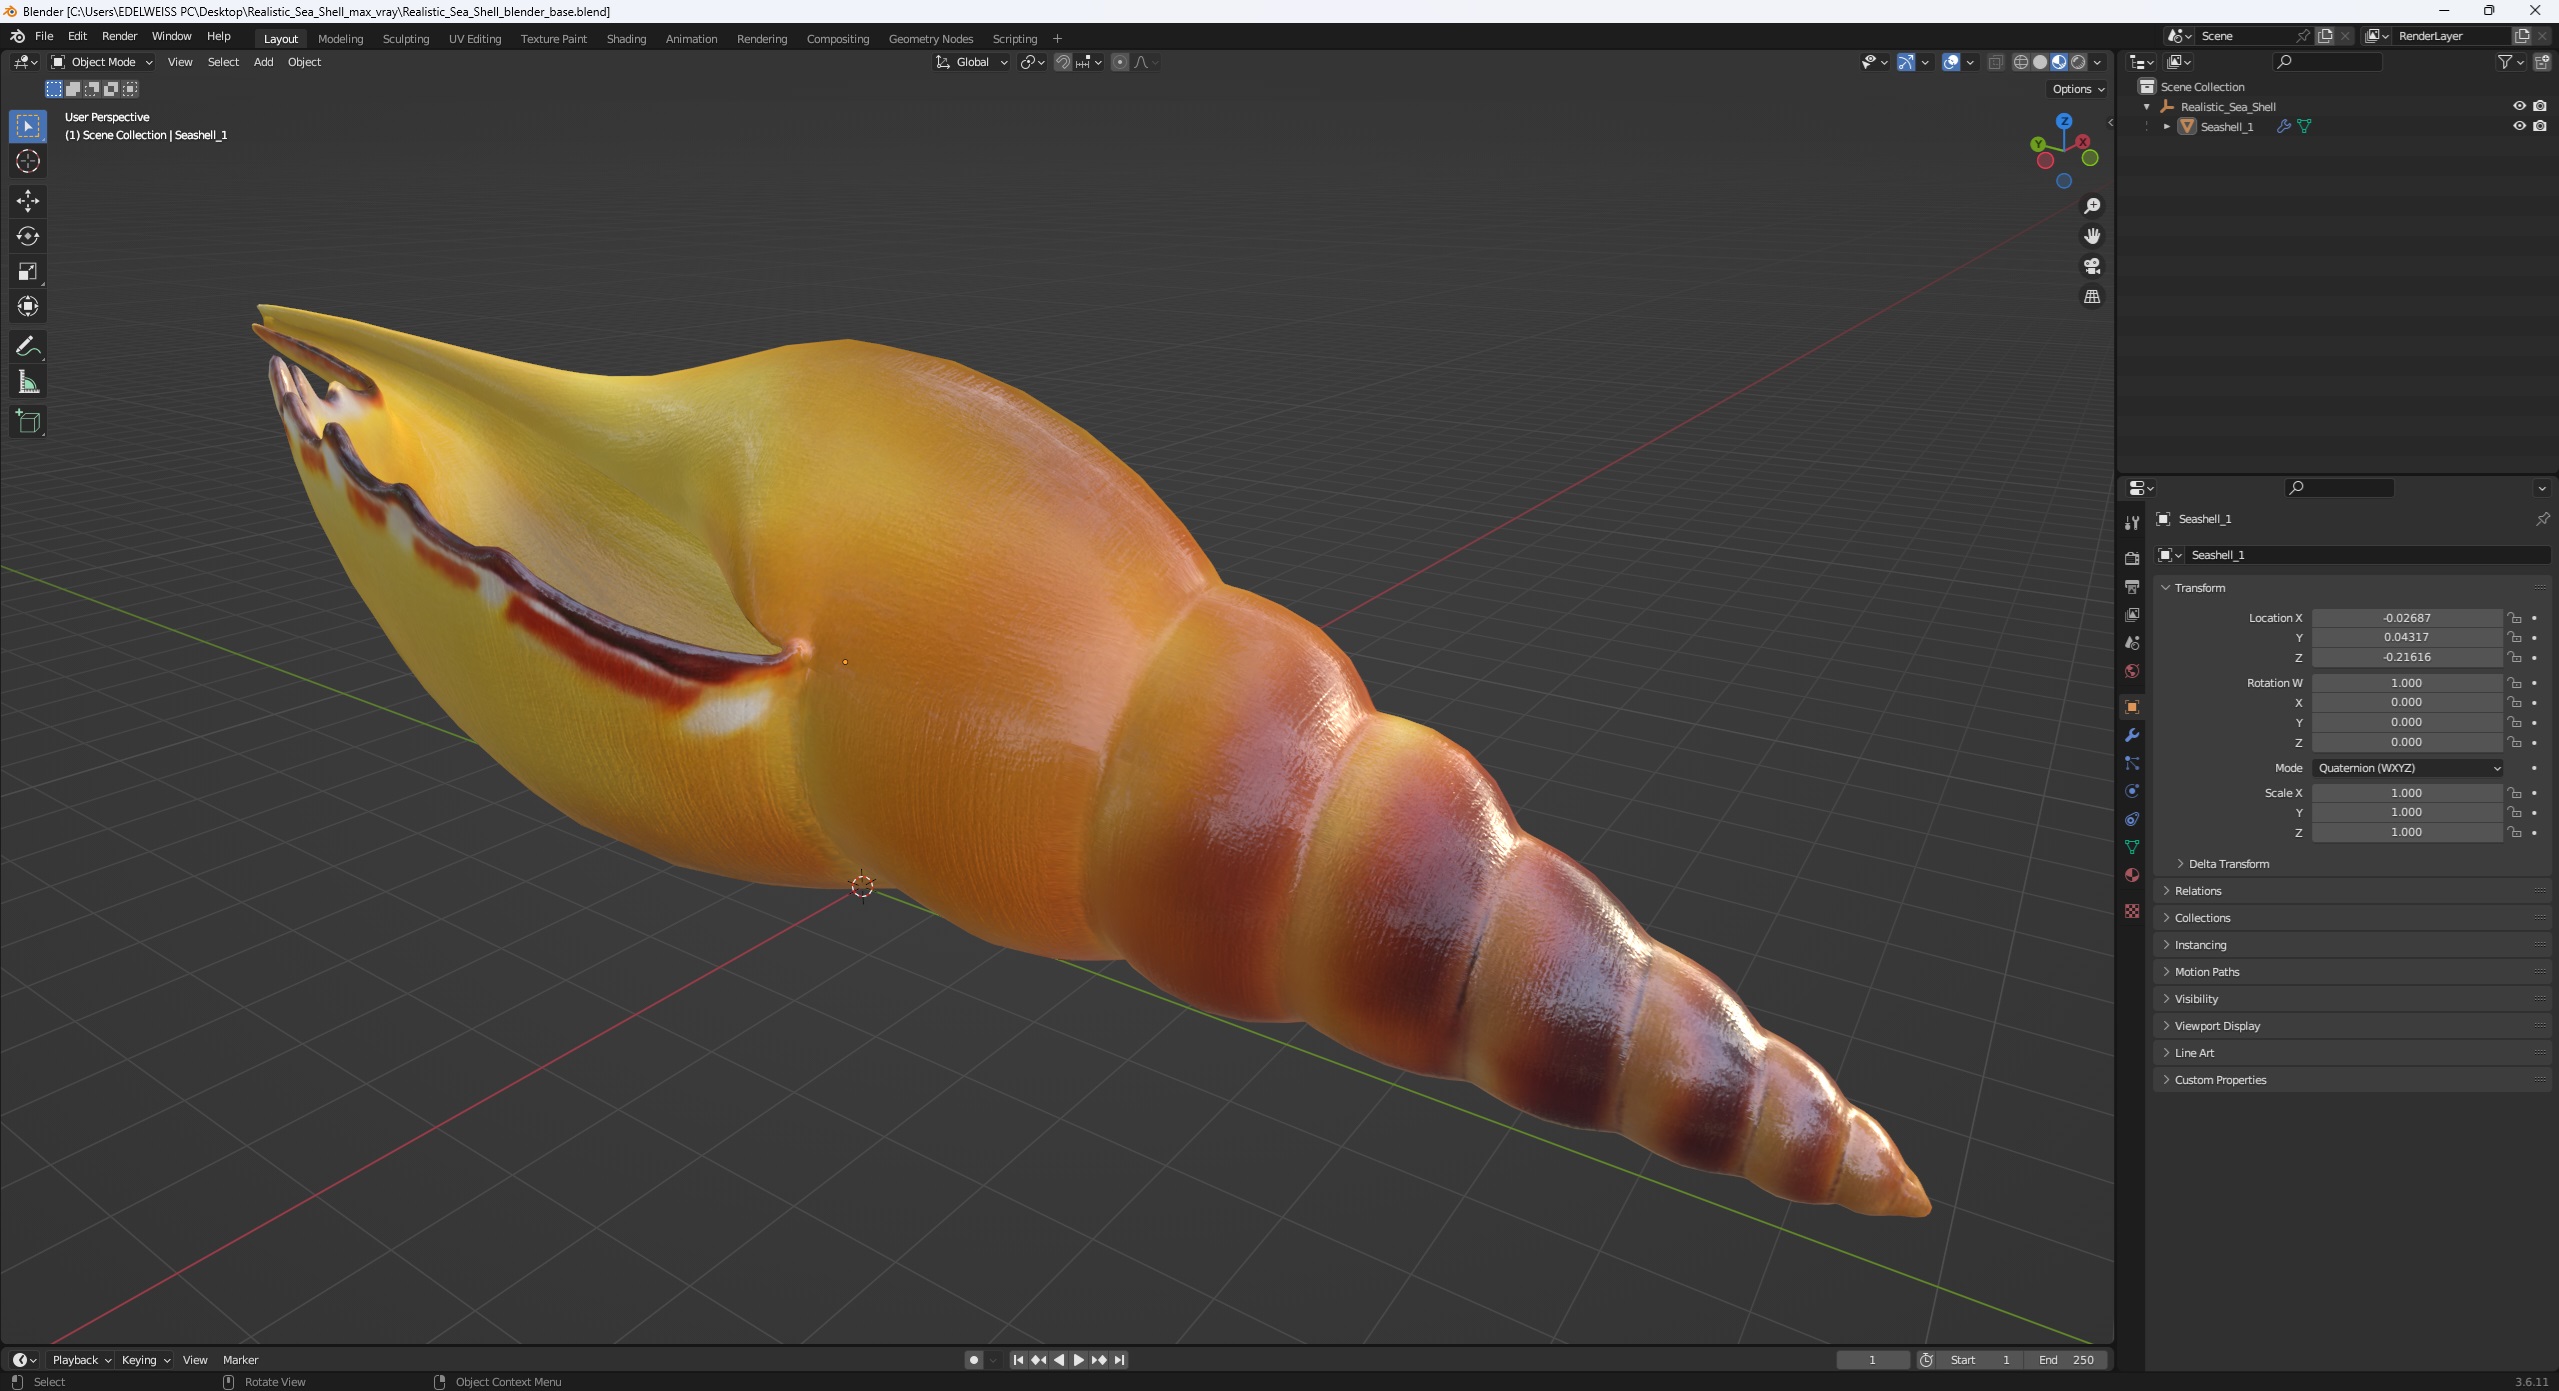Open the Modifiers wrench properties tab

(x=2132, y=735)
